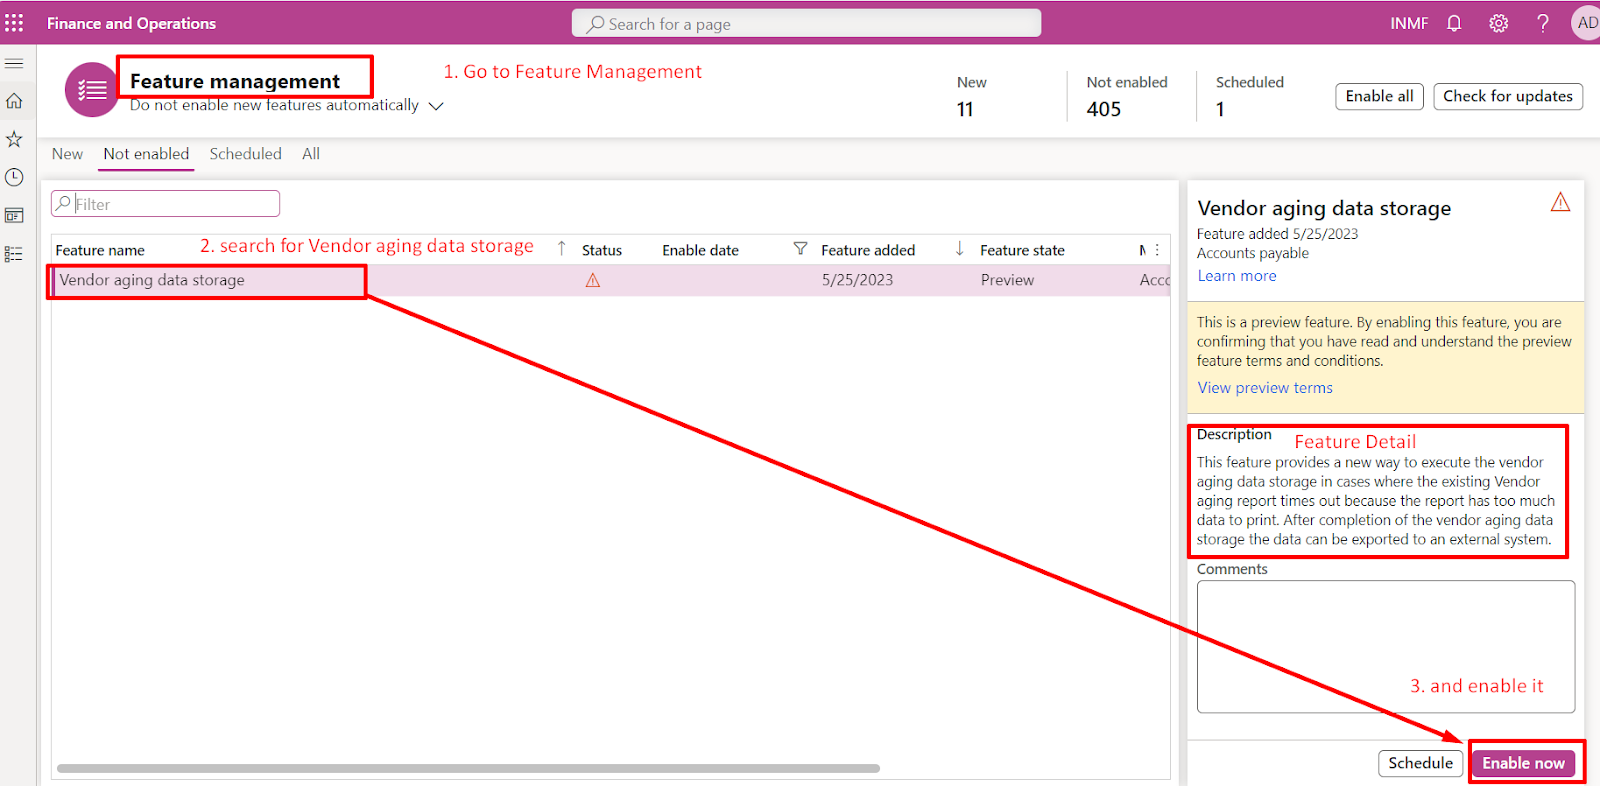Viewport: 1600px width, 786px height.
Task: Open the AD user account avatar
Action: click(x=1586, y=23)
